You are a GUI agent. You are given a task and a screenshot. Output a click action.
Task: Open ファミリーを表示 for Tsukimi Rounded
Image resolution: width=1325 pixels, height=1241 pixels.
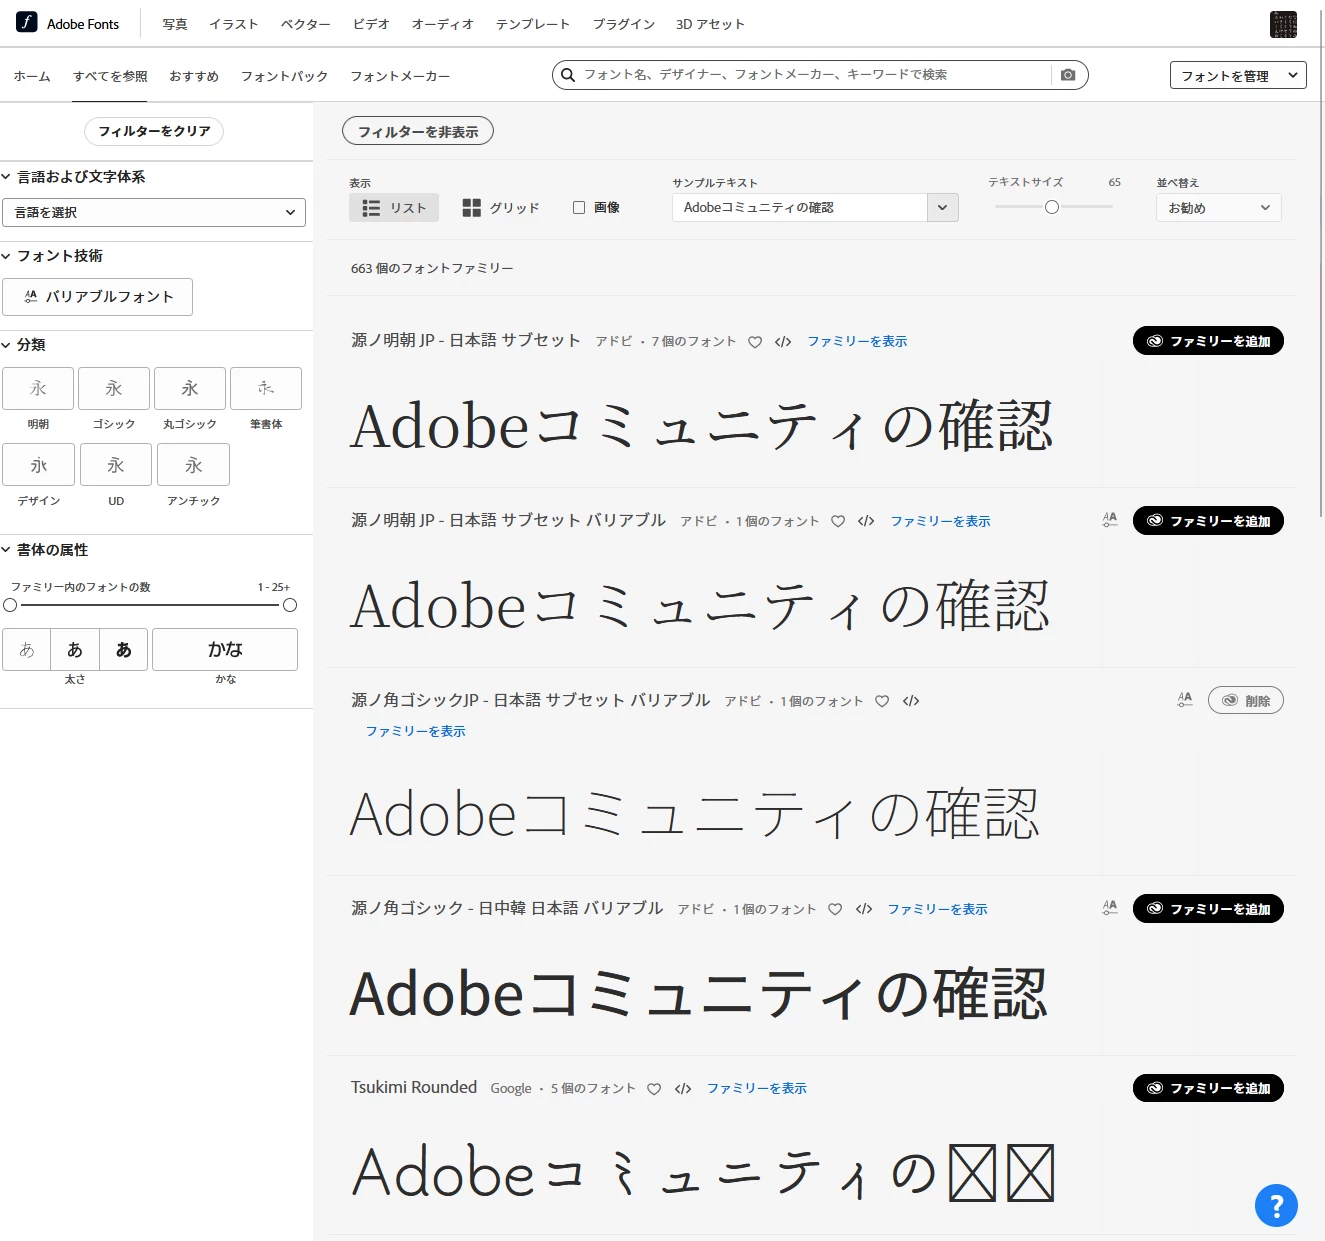click(x=757, y=1089)
